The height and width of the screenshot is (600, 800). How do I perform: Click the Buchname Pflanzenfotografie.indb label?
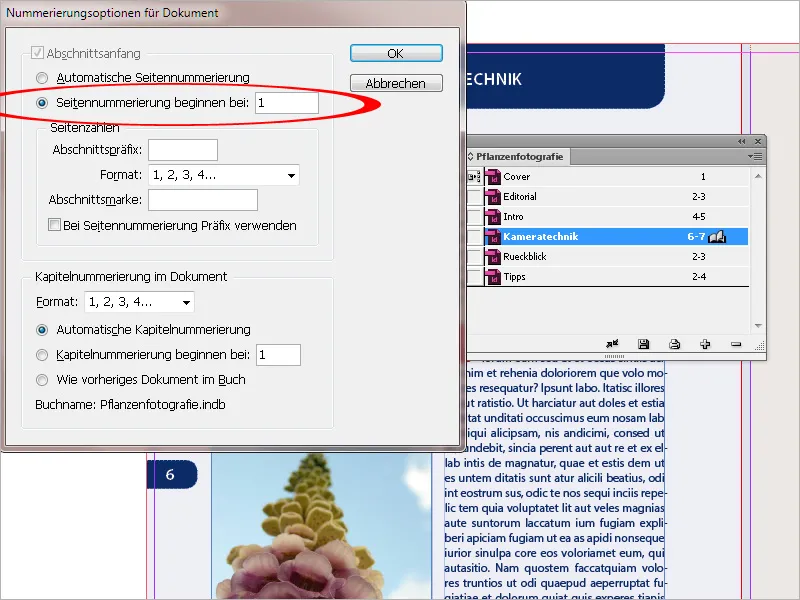click(130, 405)
